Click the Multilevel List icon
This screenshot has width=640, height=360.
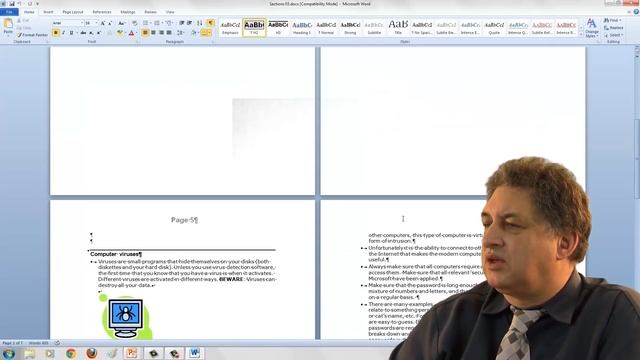click(169, 23)
